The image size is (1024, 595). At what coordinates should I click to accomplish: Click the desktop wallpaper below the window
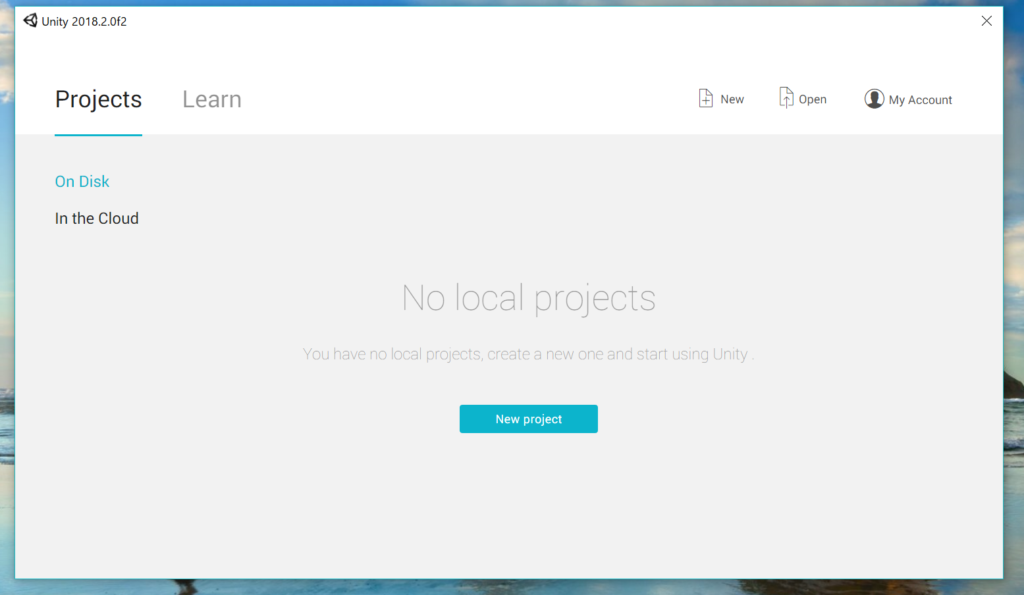point(500,587)
